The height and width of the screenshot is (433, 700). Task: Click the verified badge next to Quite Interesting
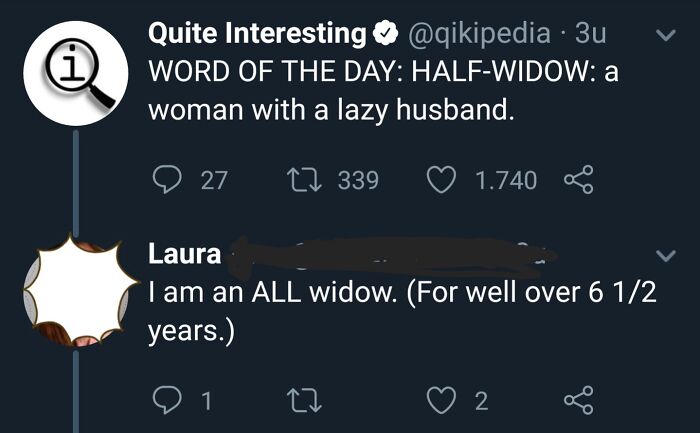[x=383, y=34]
